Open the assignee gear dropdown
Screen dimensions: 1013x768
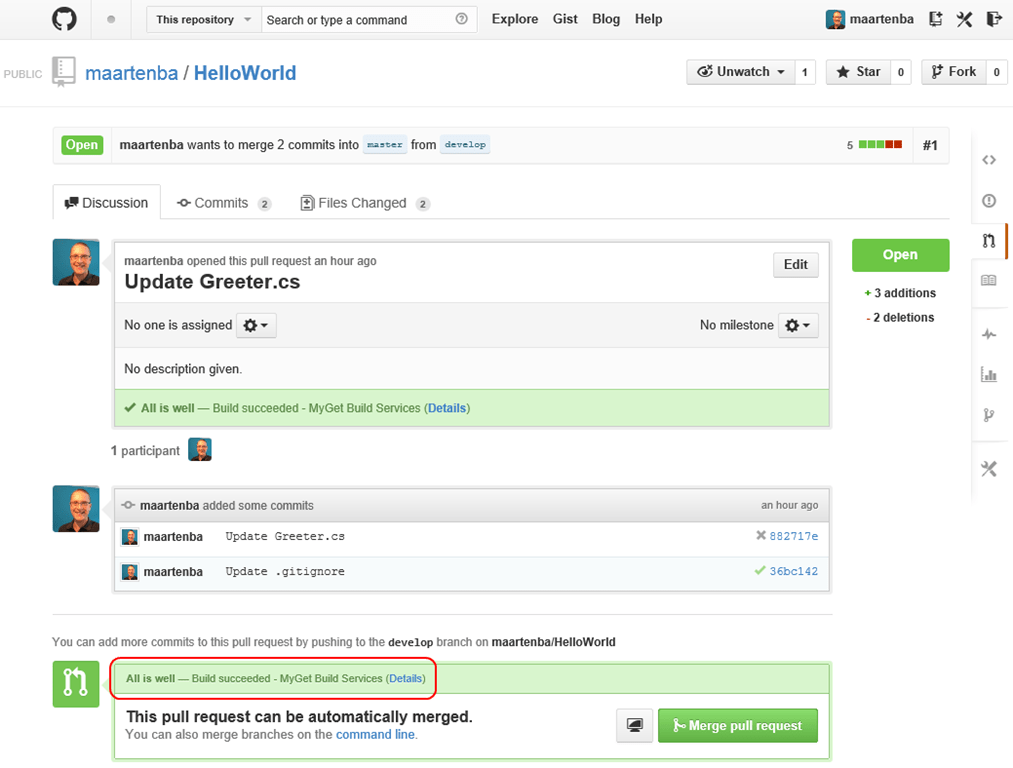pos(256,325)
